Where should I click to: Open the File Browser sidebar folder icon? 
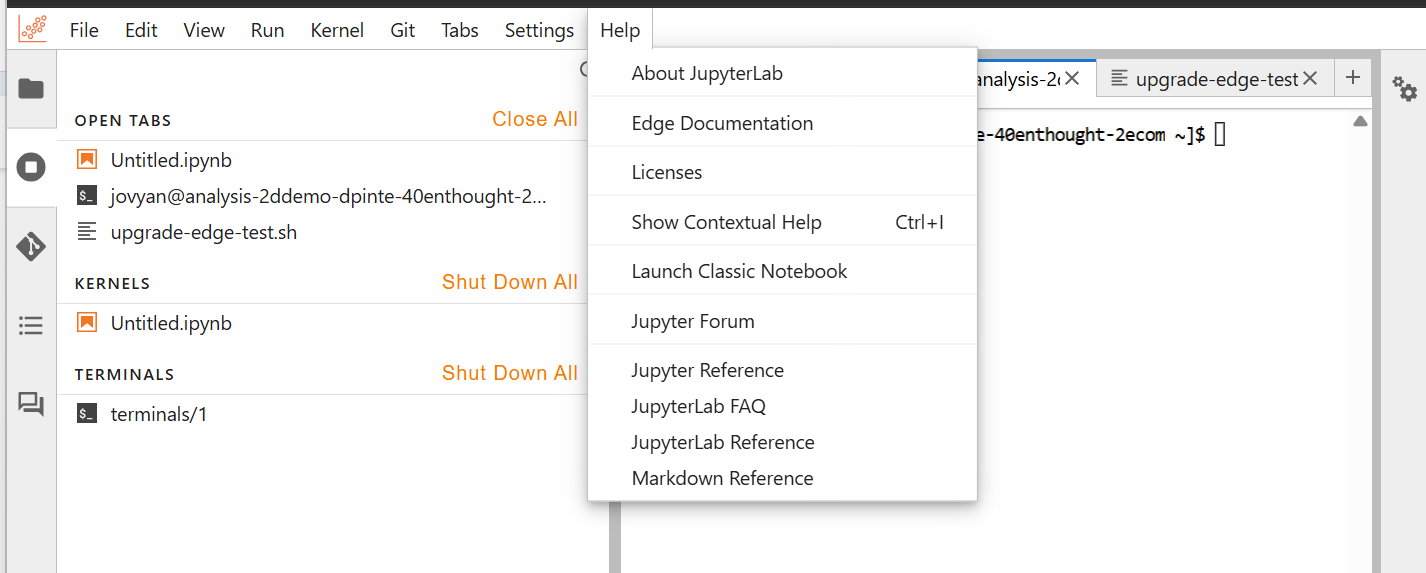coord(31,89)
